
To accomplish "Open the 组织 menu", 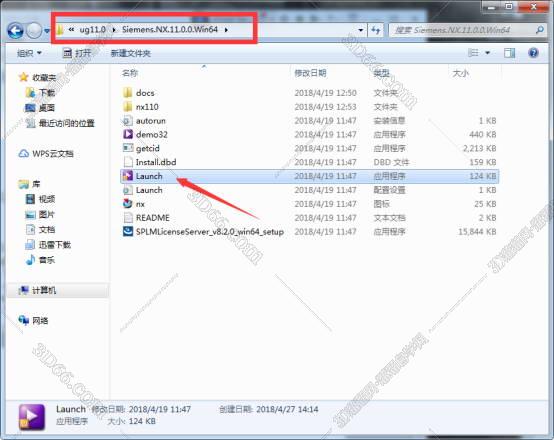I will coord(29,53).
